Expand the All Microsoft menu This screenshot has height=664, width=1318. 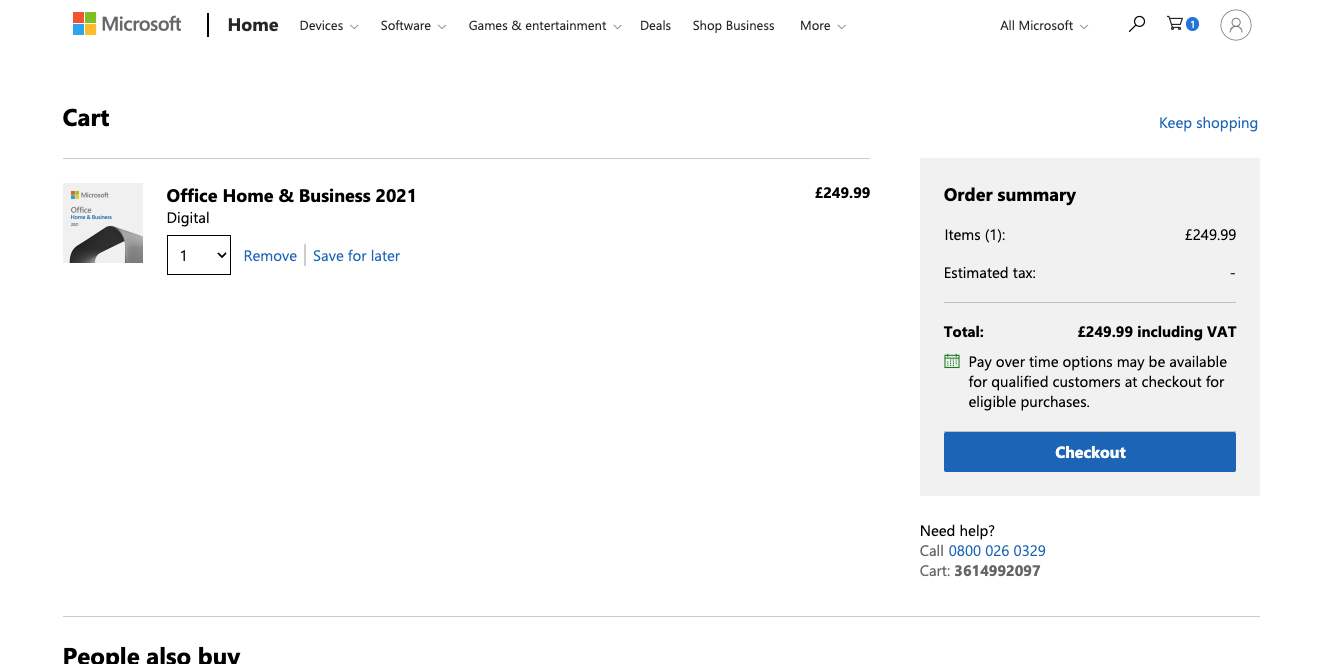(1044, 26)
